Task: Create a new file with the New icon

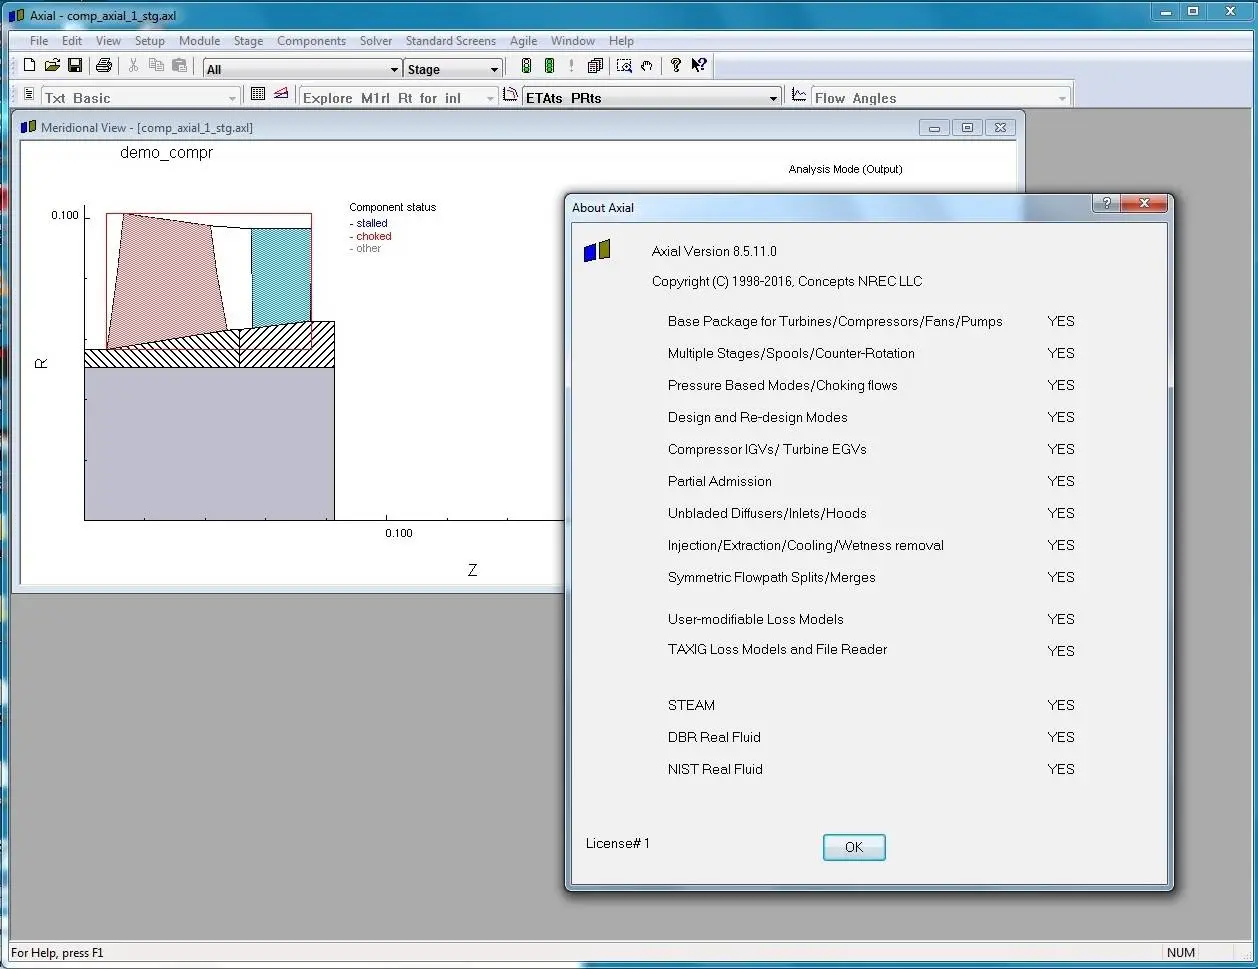Action: [29, 66]
